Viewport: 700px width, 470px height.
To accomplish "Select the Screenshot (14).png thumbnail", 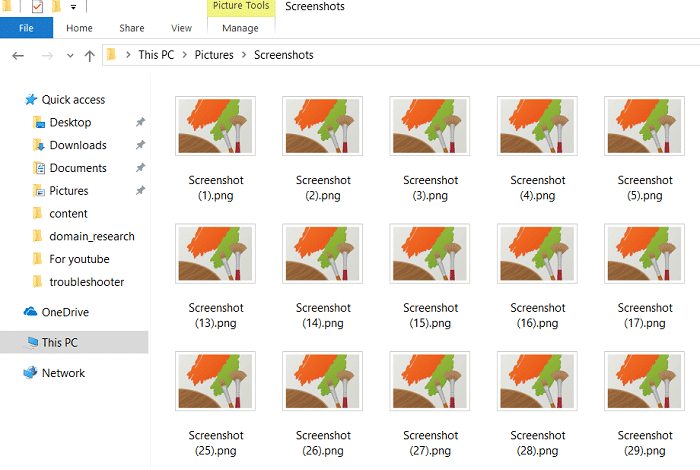I will pos(322,254).
